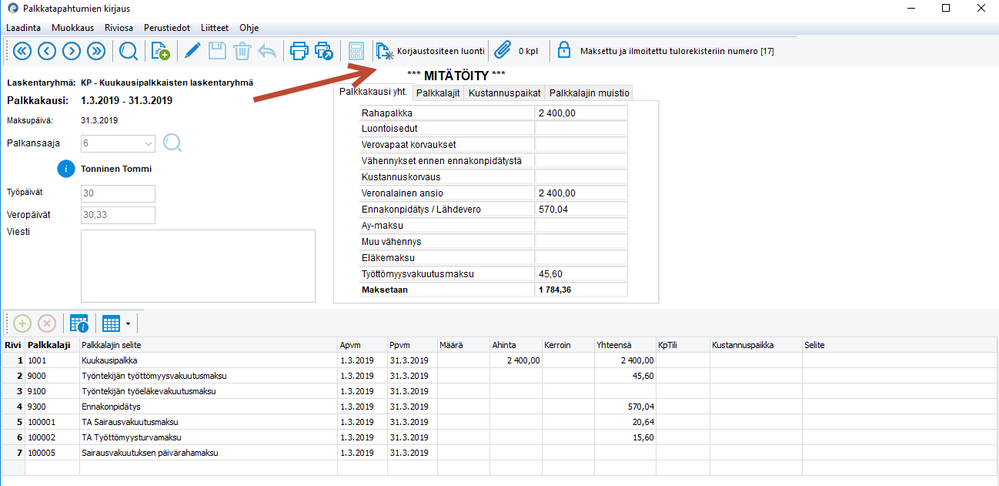Add a new row with the green plus
This screenshot has height=486, width=999.
22,324
